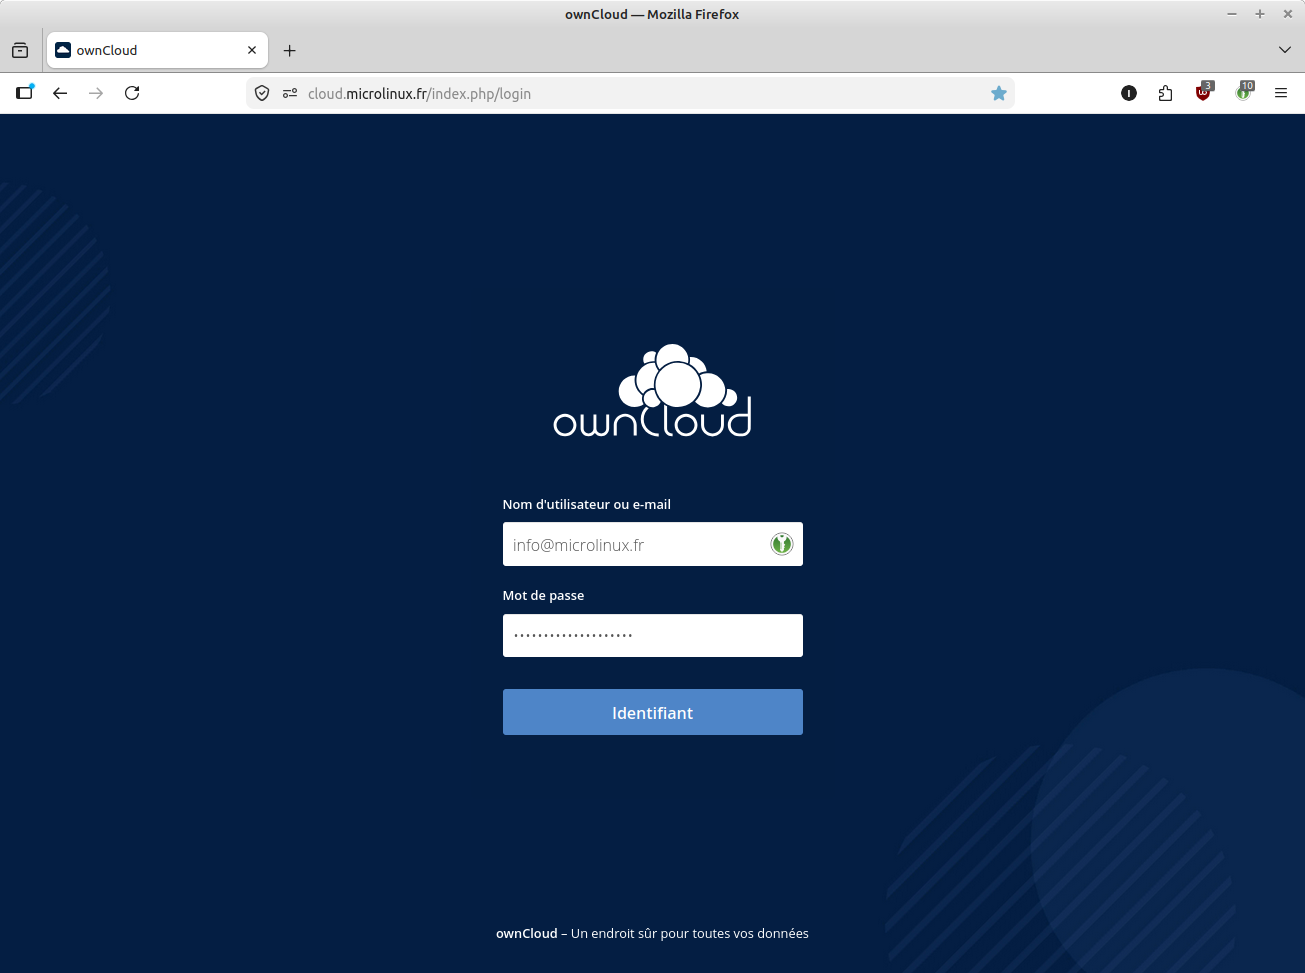The image size is (1305, 973).
Task: Open the extensions puzzle-piece icon
Action: point(1165,93)
